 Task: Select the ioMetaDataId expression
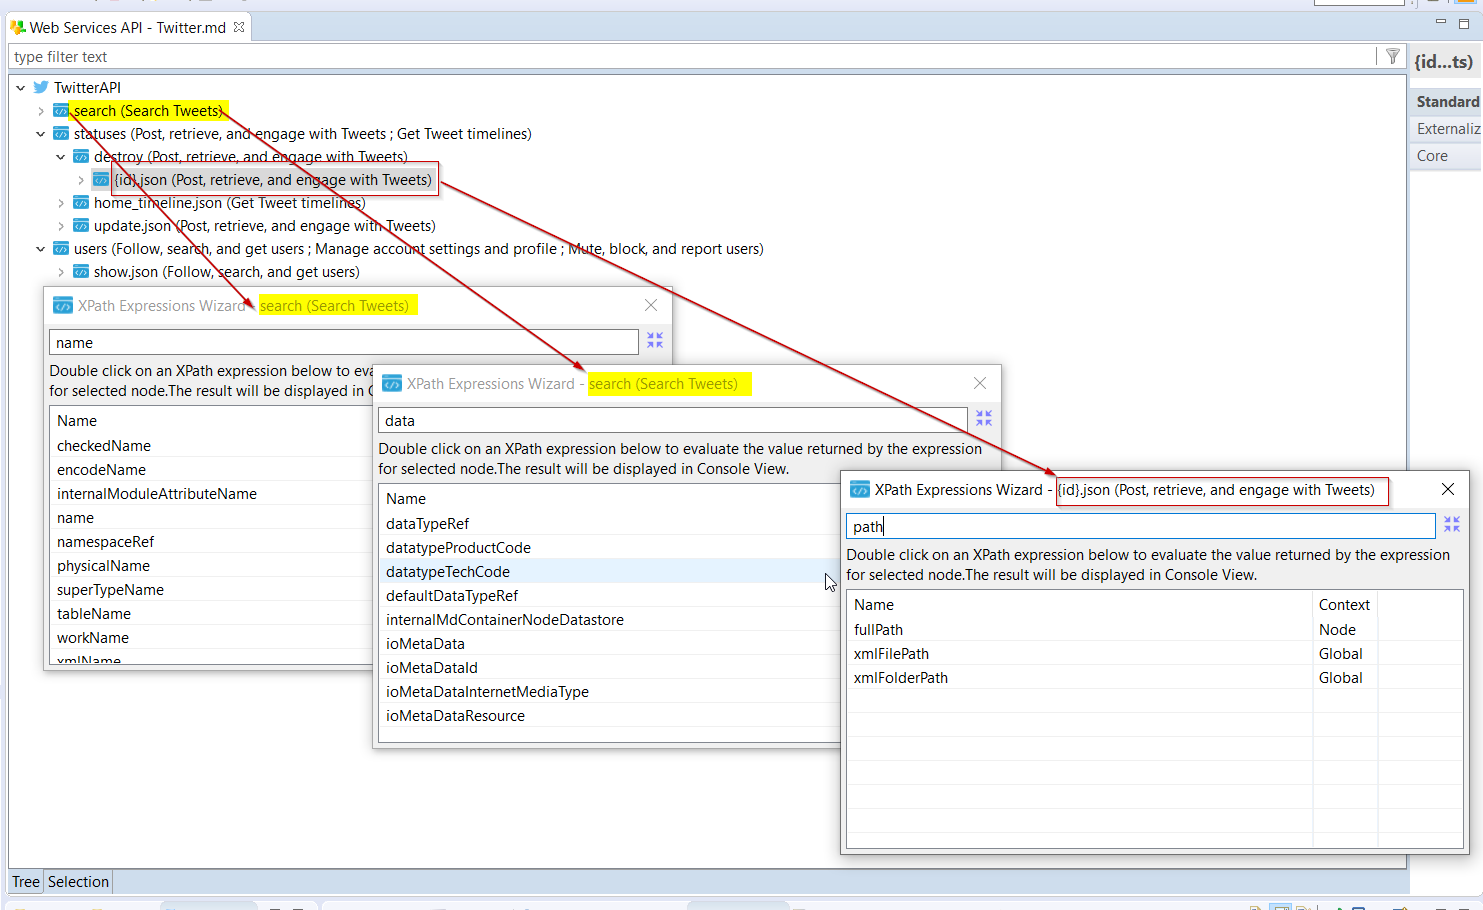coord(432,667)
